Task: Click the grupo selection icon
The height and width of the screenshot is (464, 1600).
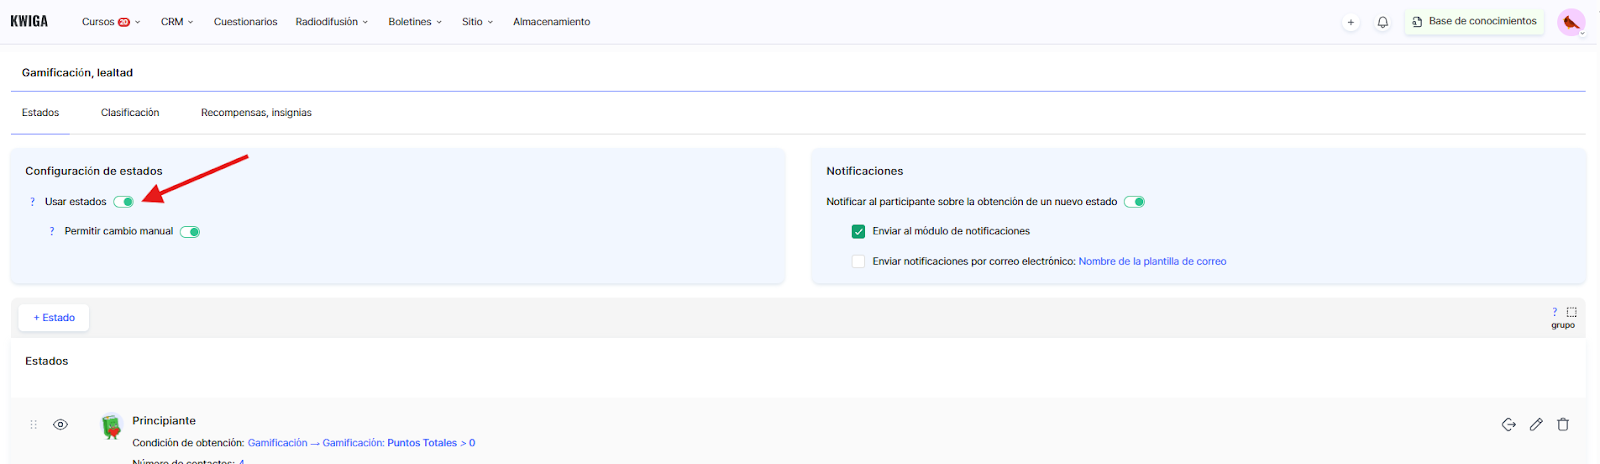Action: click(x=1571, y=312)
